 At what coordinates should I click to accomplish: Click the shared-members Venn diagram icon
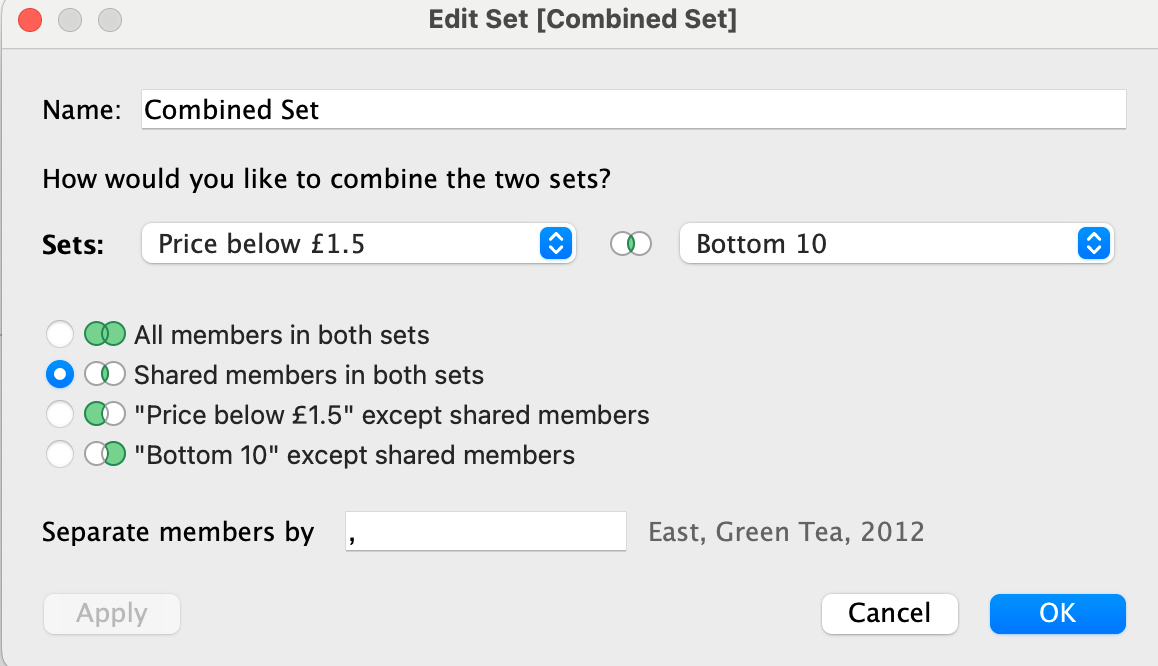105,374
